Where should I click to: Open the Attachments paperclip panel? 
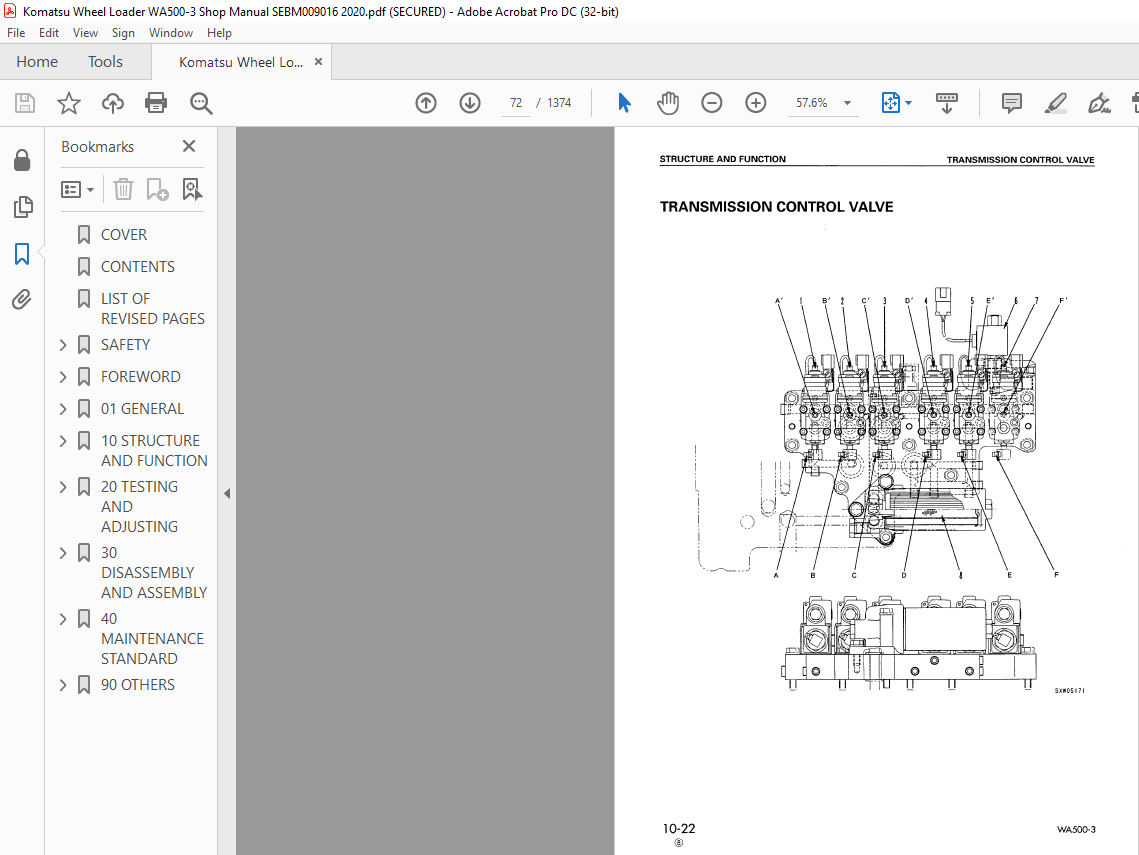point(22,299)
